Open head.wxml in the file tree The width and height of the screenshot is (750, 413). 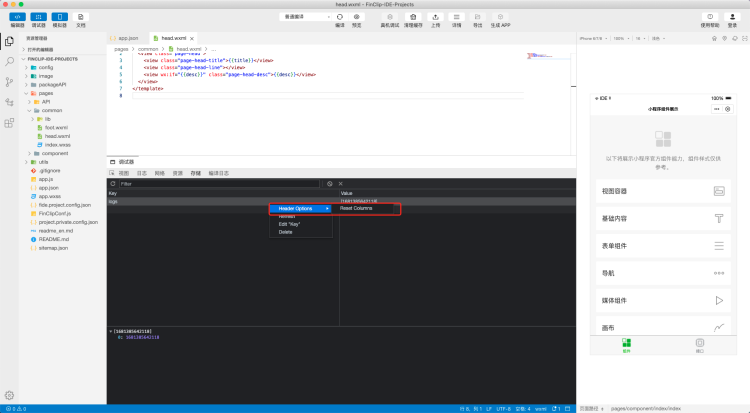tap(56, 136)
